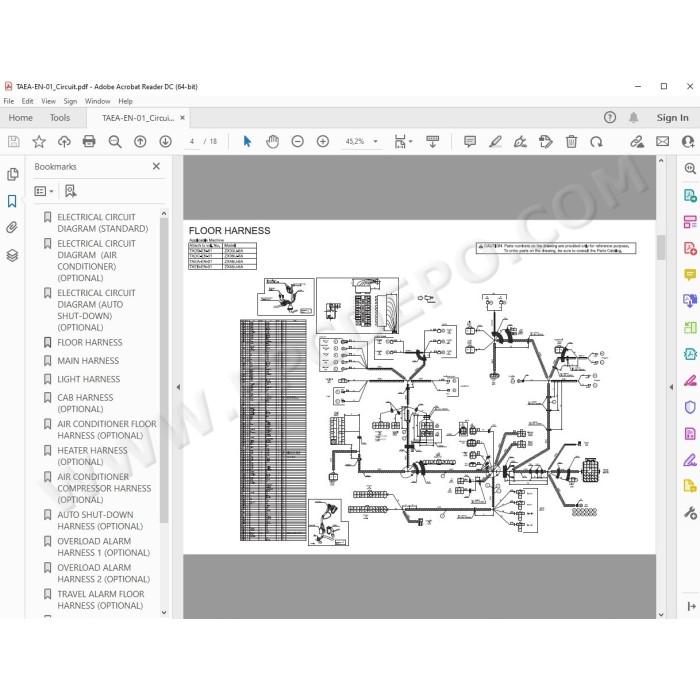Open the FLOOR HARNESS bookmark

(x=90, y=342)
